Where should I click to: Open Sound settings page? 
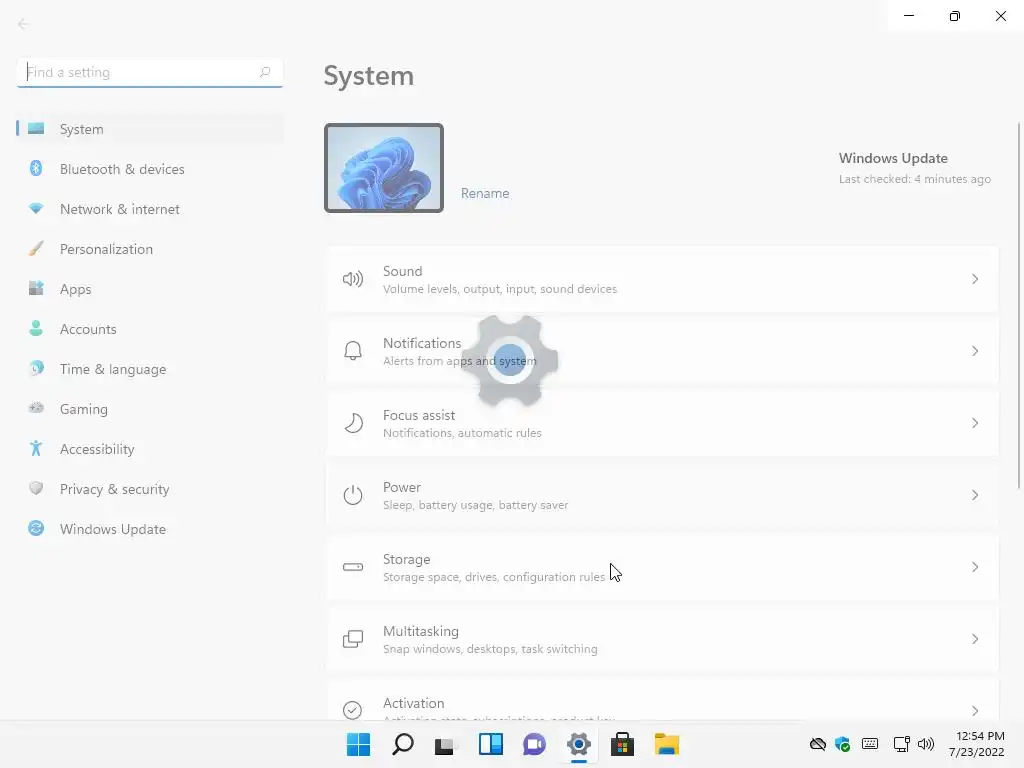663,280
